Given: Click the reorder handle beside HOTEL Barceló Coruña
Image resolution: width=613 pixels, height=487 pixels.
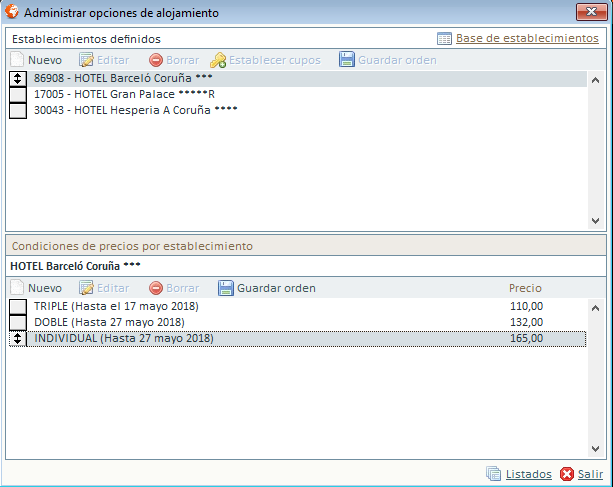Looking at the screenshot, I should [x=17, y=78].
